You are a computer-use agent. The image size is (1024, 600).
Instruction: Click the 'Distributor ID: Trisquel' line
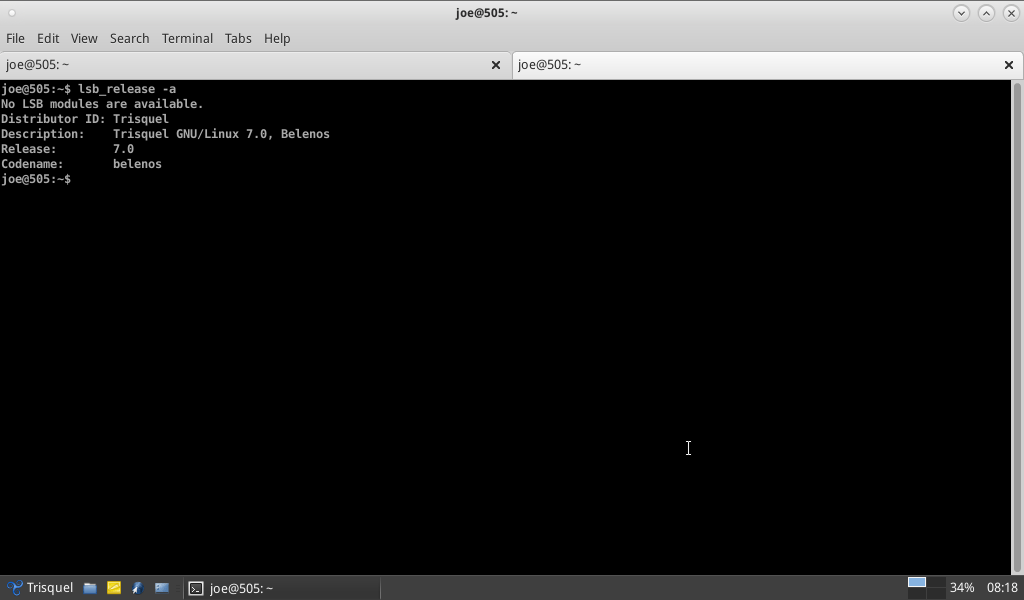click(x=85, y=119)
